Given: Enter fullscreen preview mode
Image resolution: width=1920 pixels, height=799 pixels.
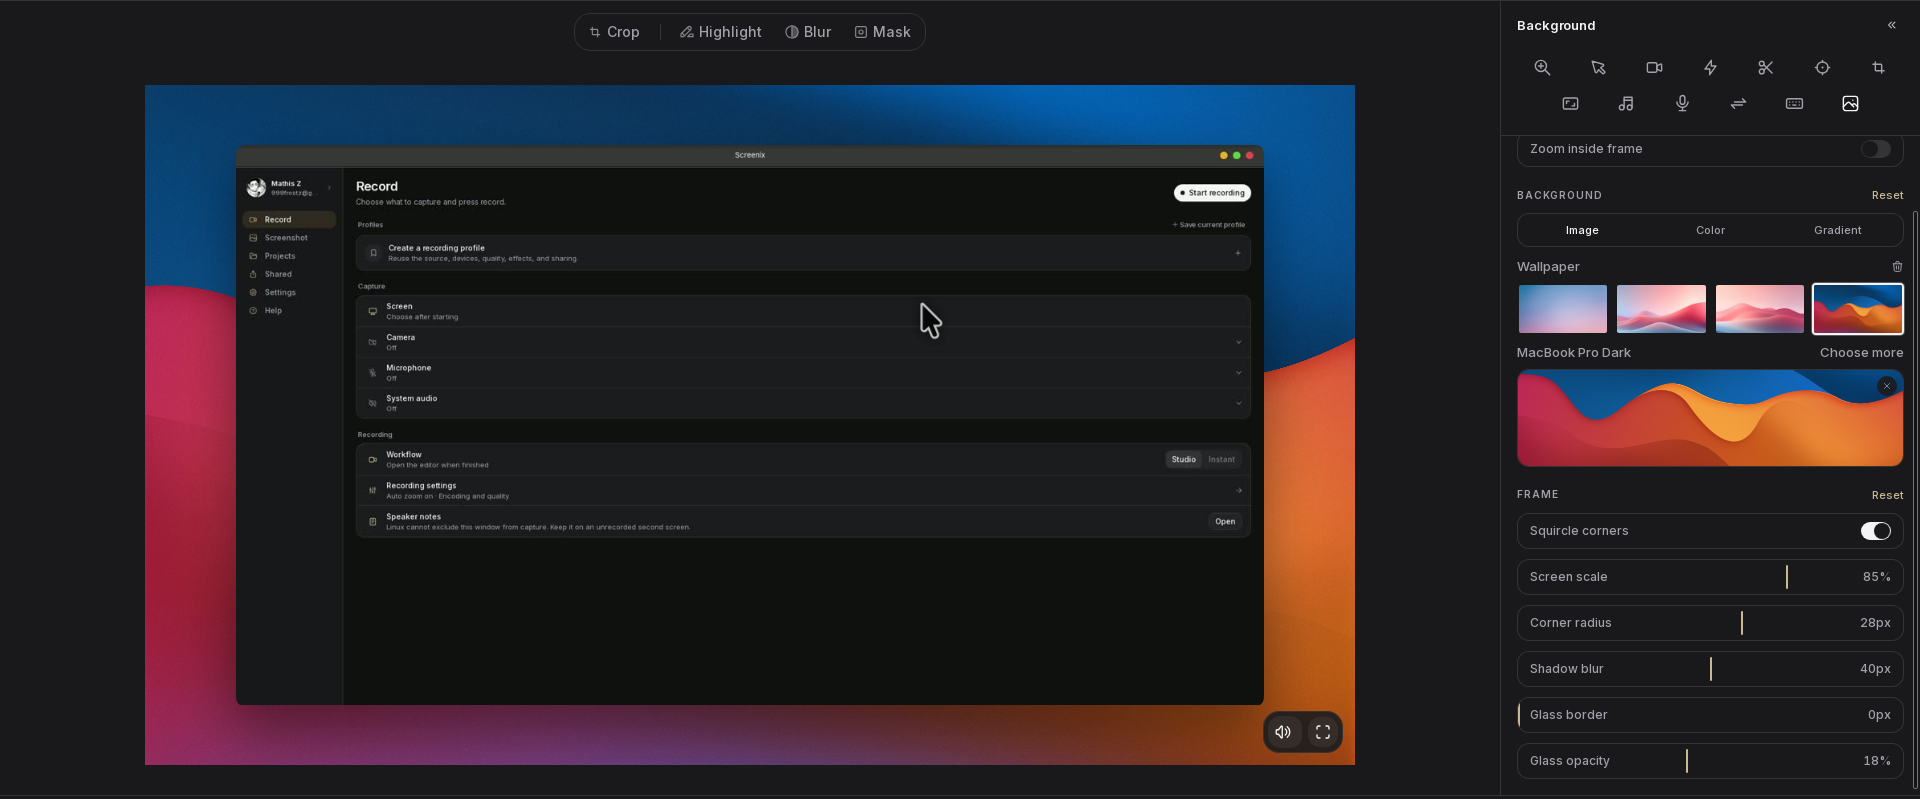Looking at the screenshot, I should (1323, 732).
